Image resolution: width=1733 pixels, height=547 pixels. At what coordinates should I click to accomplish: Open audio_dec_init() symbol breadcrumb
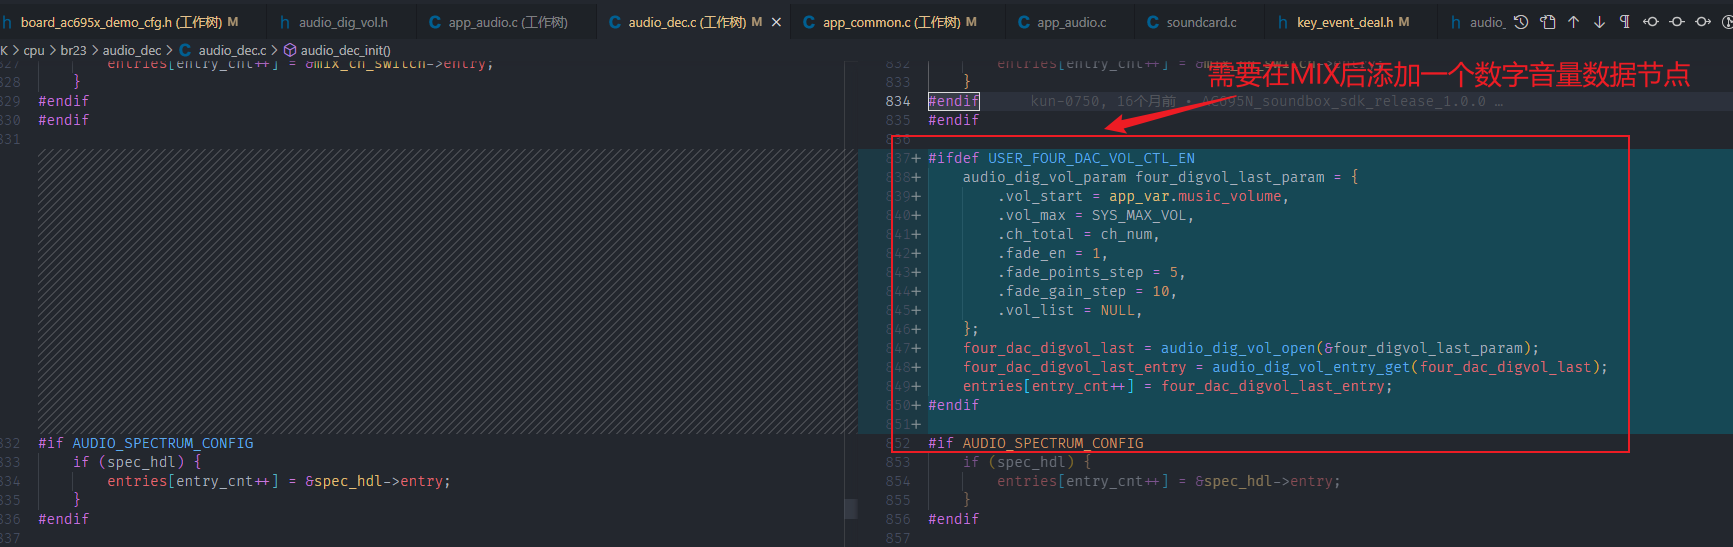[x=346, y=50]
